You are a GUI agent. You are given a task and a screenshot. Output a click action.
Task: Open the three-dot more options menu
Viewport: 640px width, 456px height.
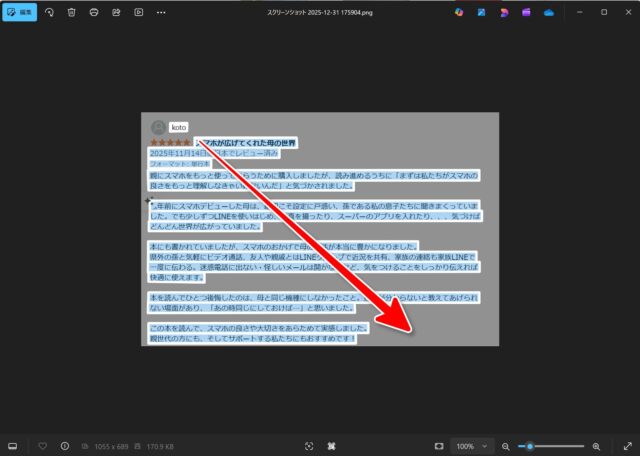163,12
